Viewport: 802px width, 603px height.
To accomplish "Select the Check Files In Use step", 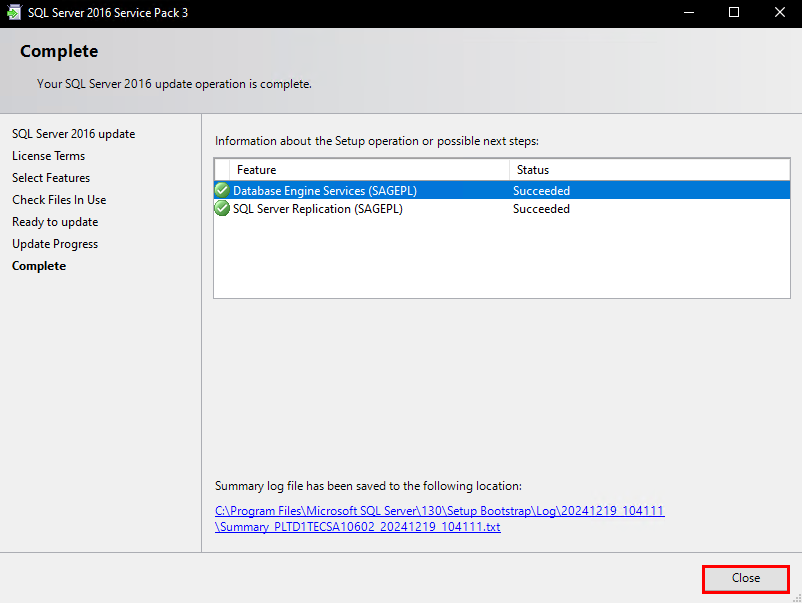I will pos(59,200).
